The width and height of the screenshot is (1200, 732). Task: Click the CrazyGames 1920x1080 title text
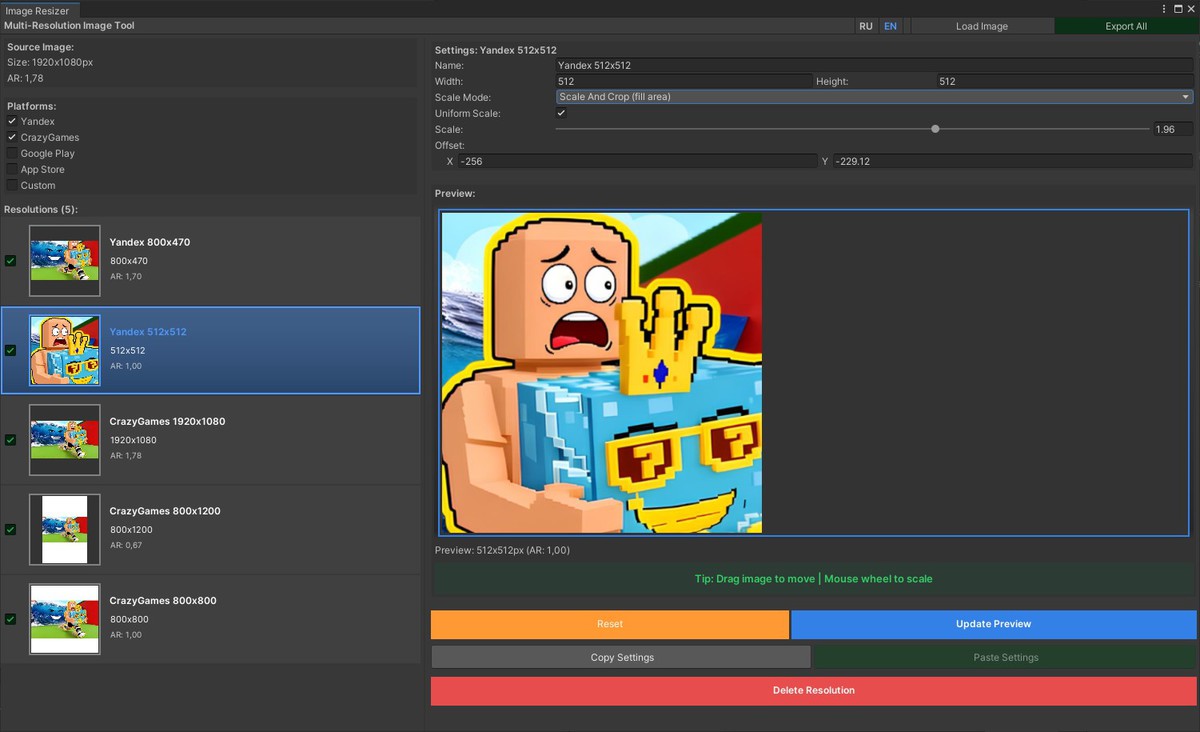(167, 421)
